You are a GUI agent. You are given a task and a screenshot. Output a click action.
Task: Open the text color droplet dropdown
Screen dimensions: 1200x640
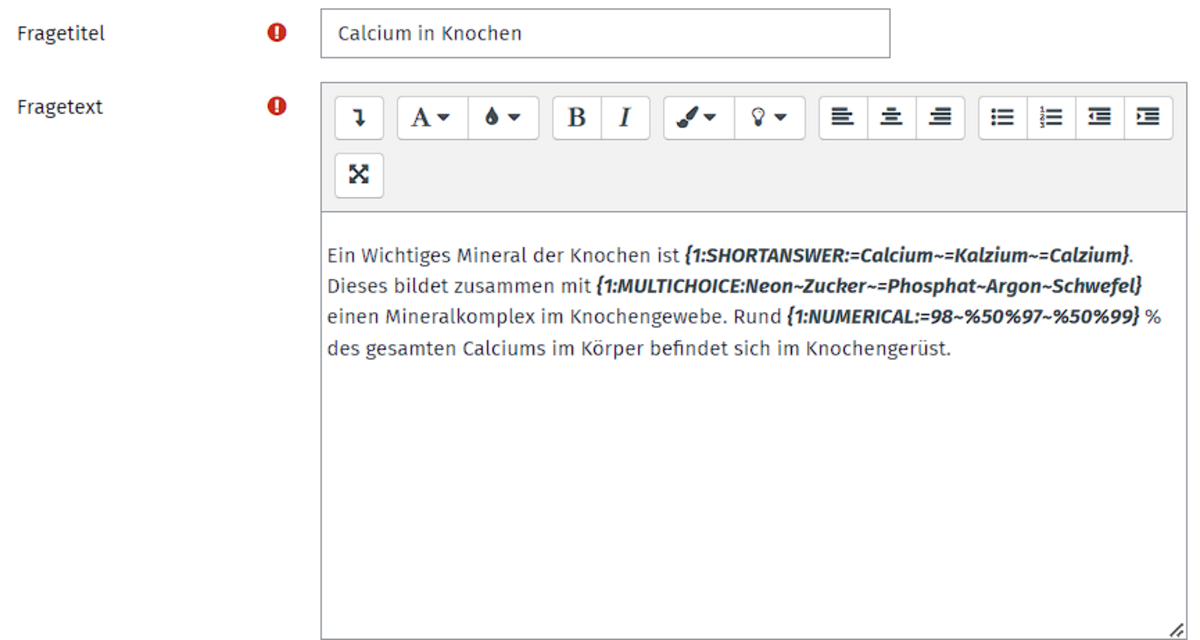[x=503, y=118]
